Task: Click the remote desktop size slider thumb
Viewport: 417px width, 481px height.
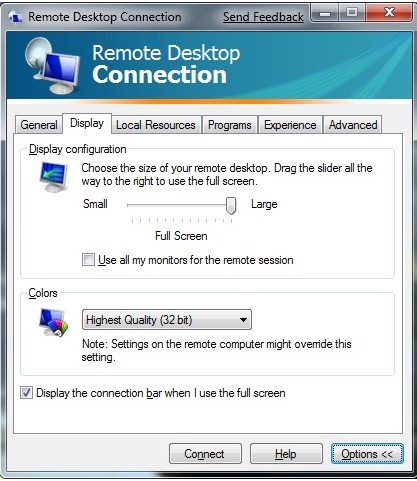Action: coord(231,206)
